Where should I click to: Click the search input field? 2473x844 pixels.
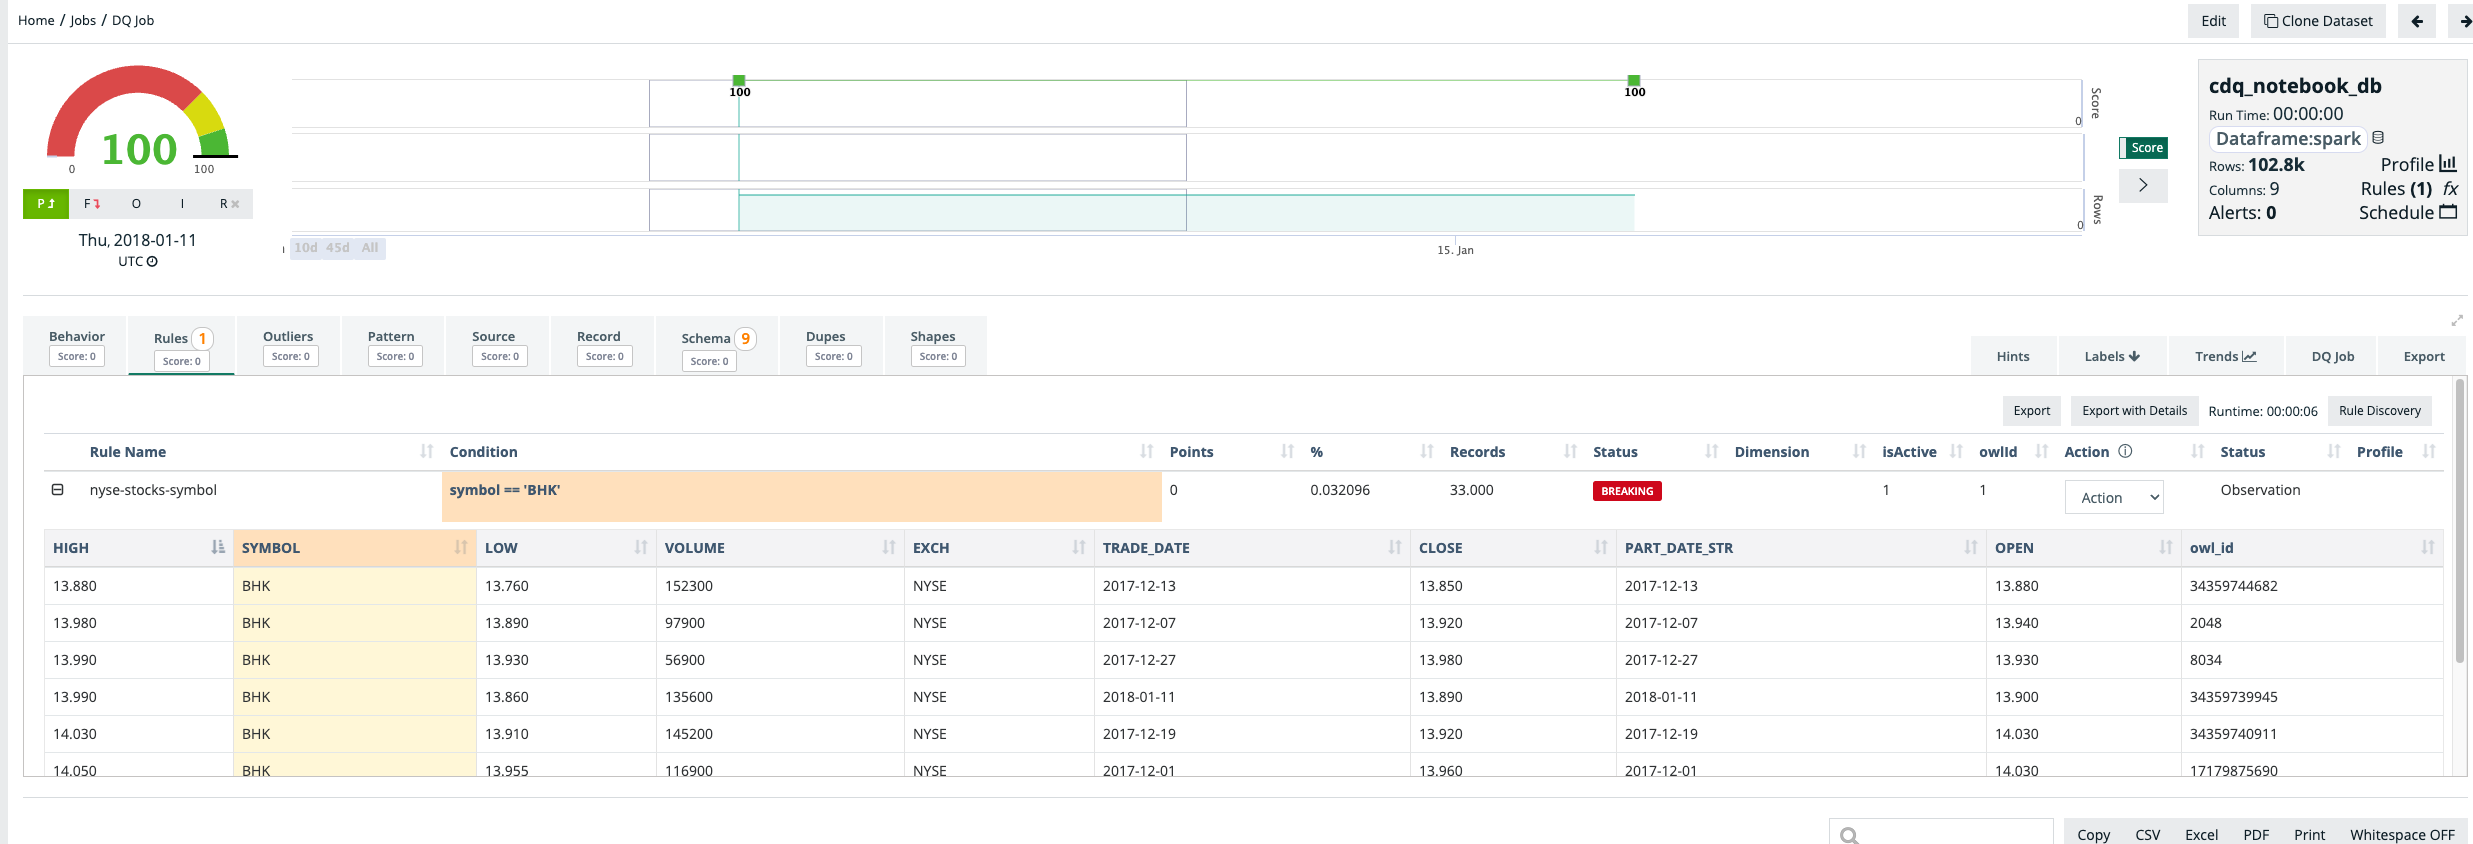(1950, 834)
